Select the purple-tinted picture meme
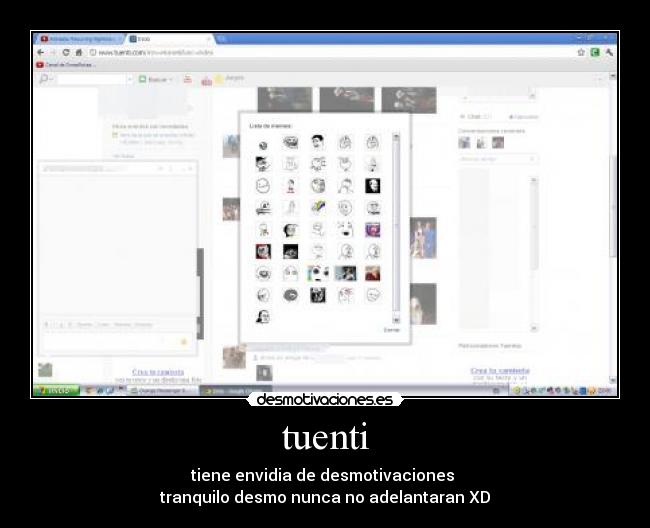Image resolution: width=650 pixels, height=528 pixels. (372, 230)
